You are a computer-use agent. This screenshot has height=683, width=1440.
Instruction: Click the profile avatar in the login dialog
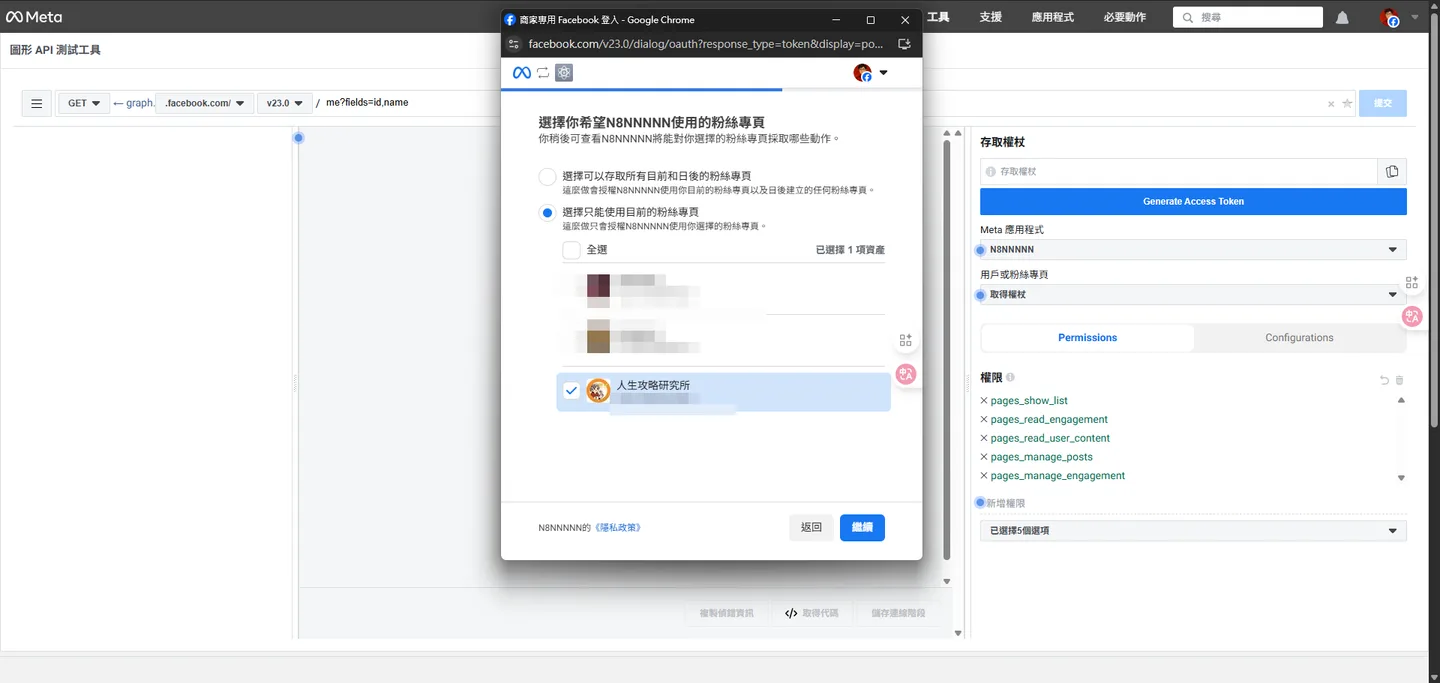(863, 72)
